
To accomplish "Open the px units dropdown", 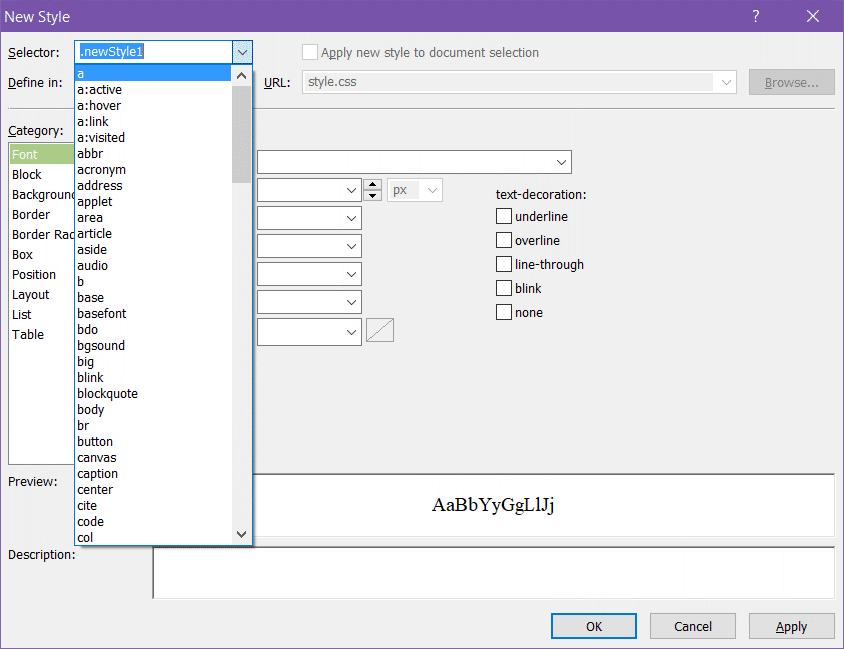I will 432,190.
